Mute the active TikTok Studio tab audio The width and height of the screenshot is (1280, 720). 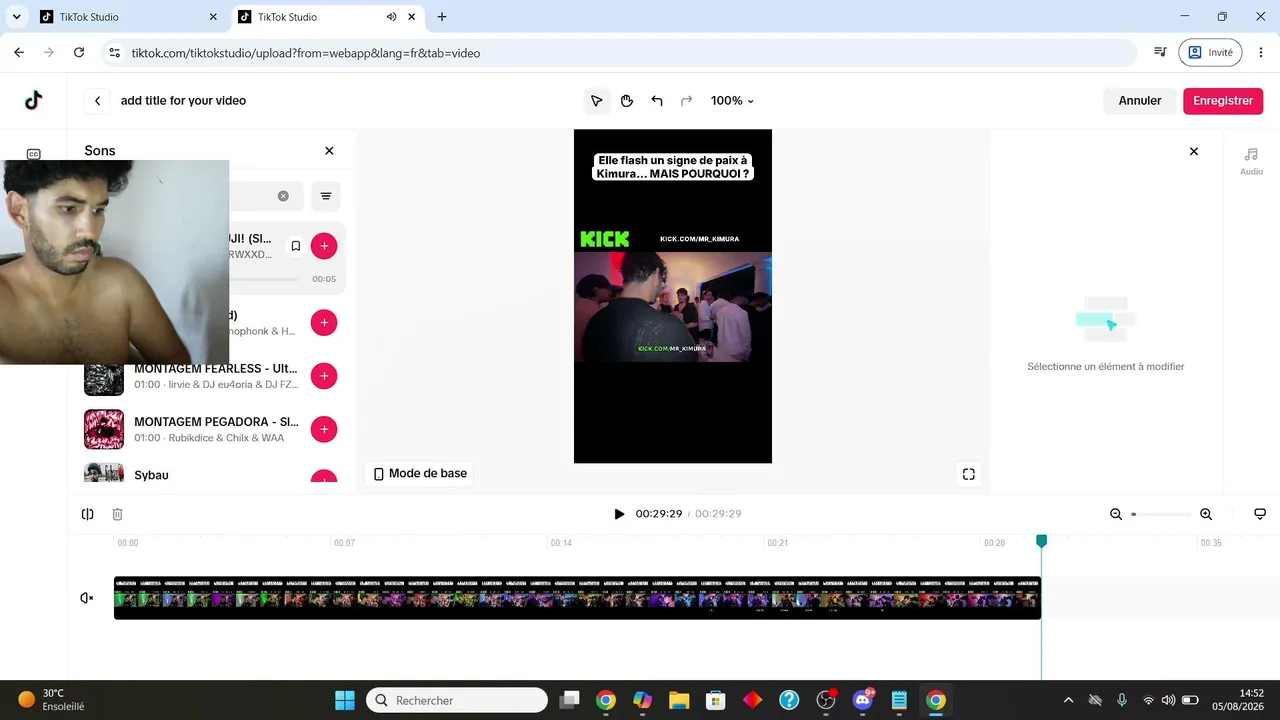pyautogui.click(x=391, y=17)
